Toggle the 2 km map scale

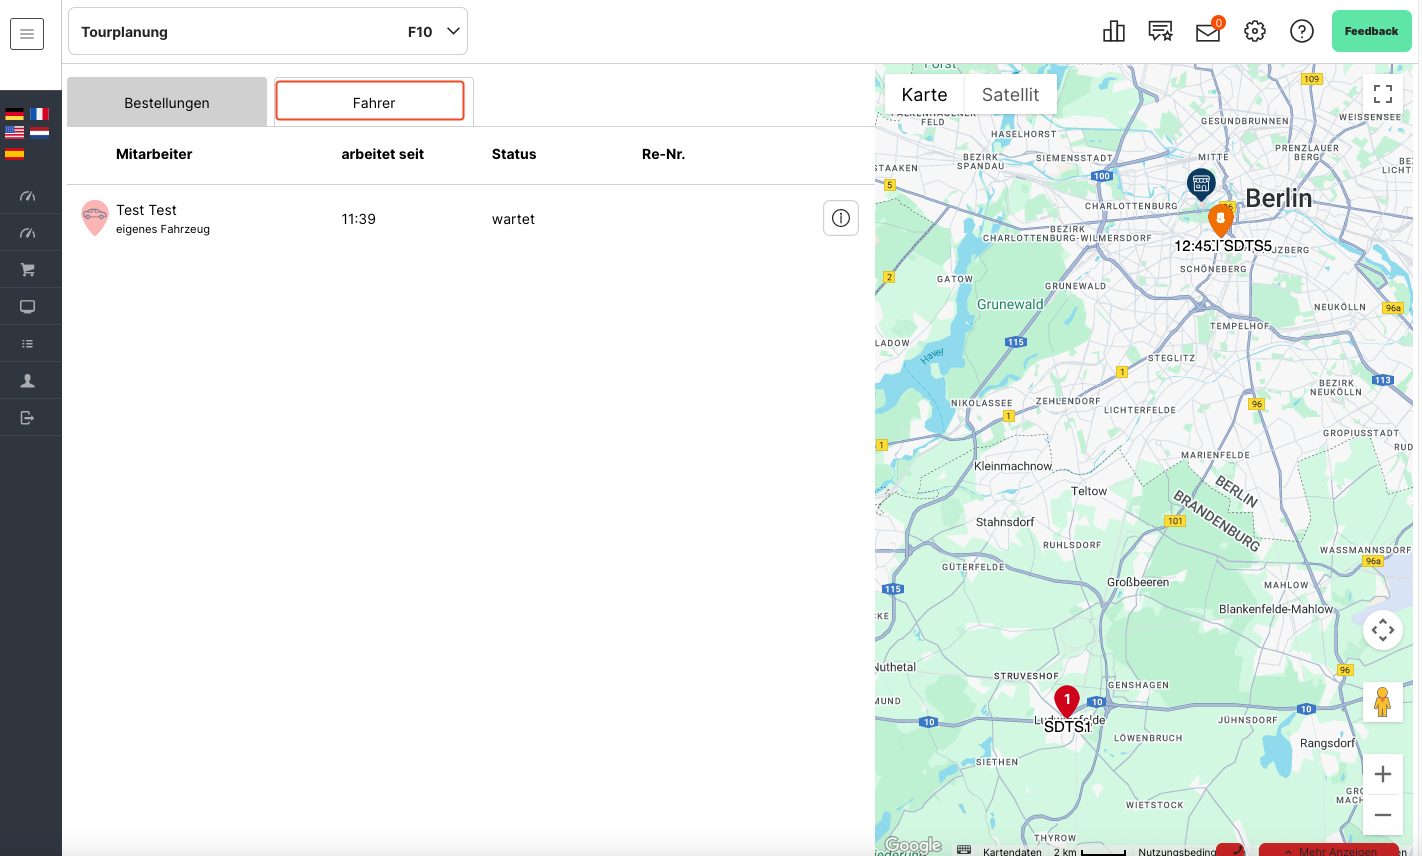(x=1089, y=851)
